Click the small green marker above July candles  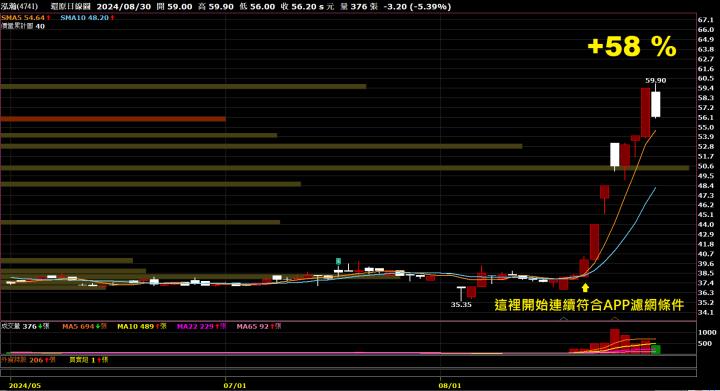tap(338, 261)
